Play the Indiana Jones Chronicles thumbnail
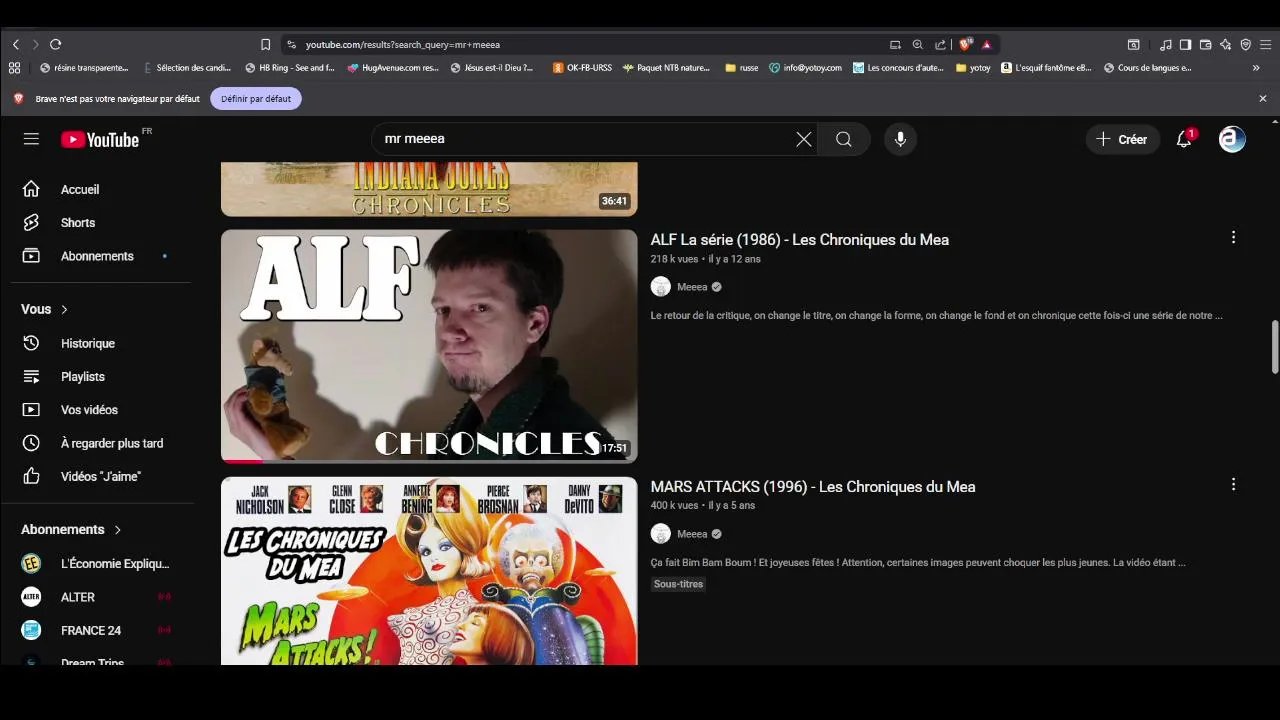1280x720 pixels. 429,189
